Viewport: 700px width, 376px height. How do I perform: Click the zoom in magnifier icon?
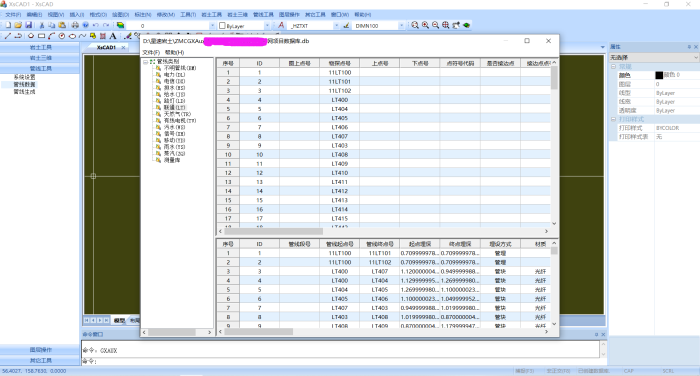(x=425, y=25)
